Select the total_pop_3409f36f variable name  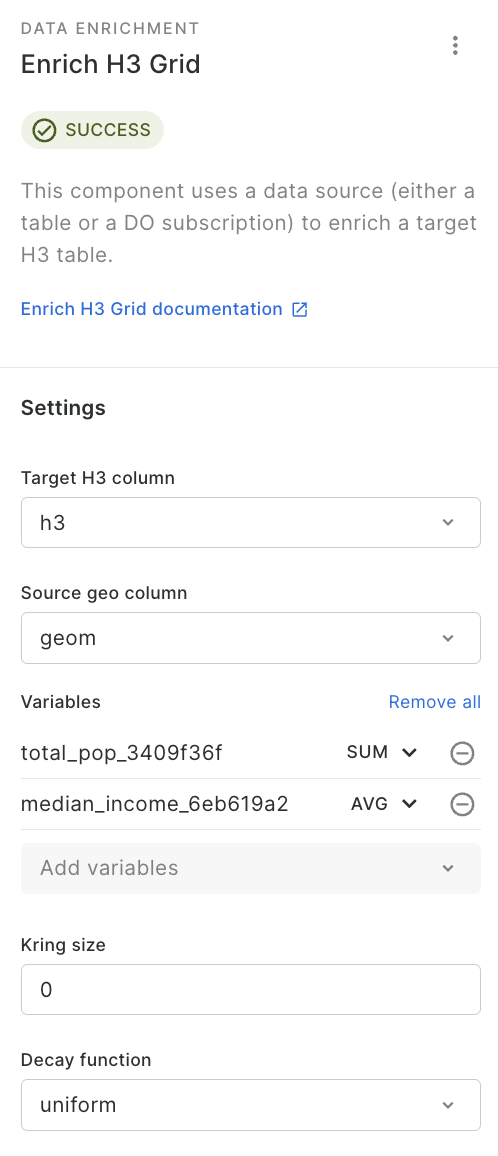[122, 753]
